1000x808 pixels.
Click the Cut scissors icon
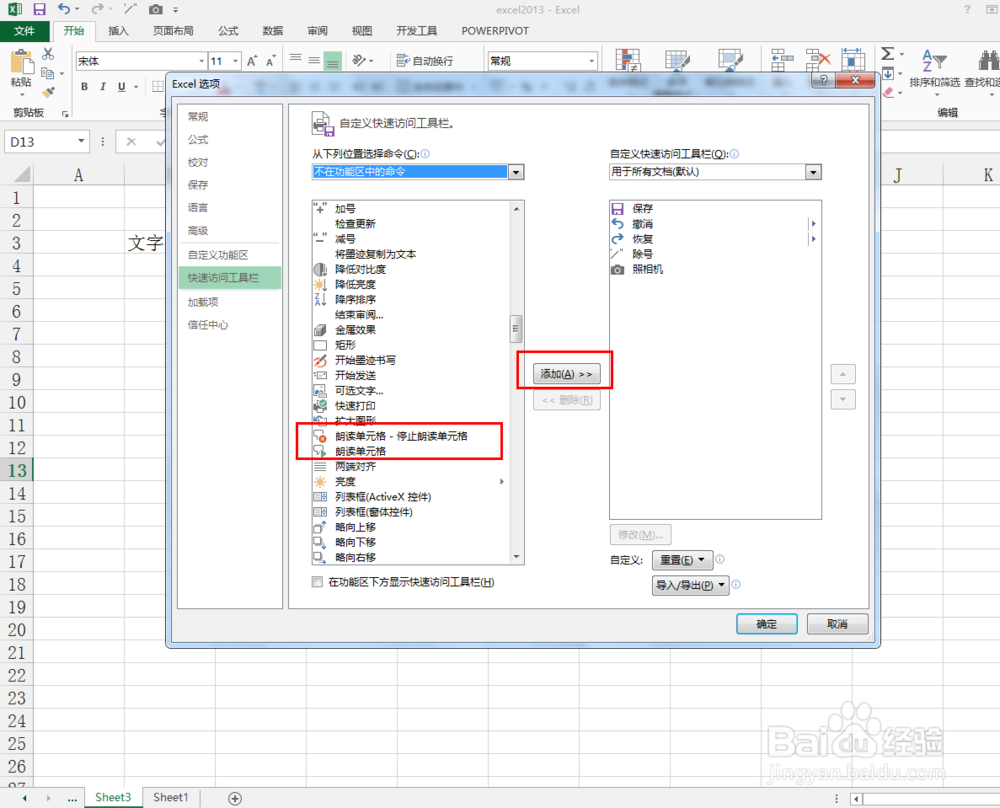(48, 54)
